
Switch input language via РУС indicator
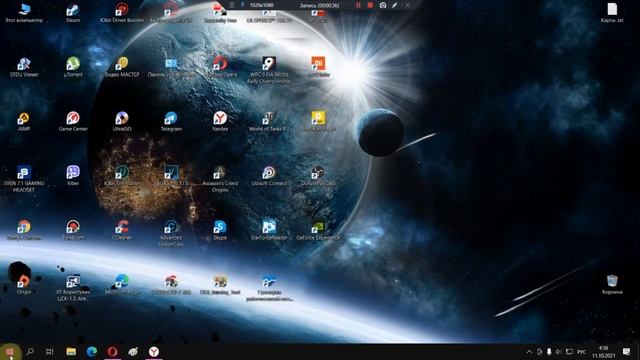[x=581, y=351]
